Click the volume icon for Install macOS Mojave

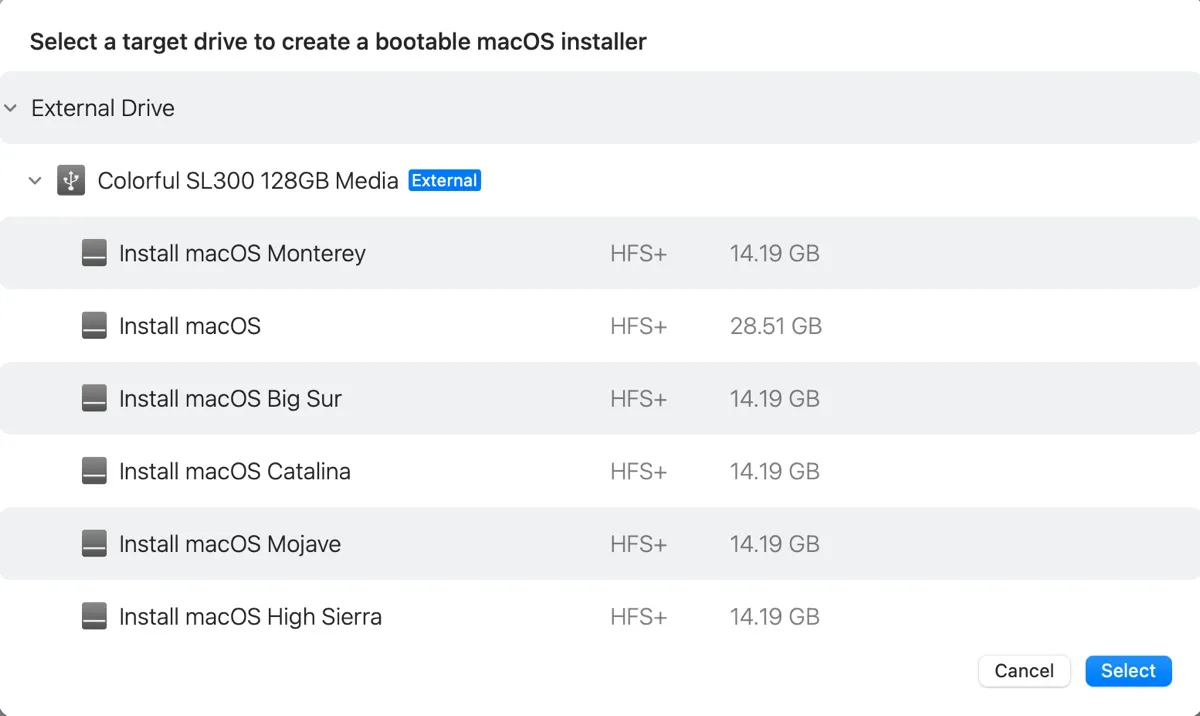click(94, 544)
